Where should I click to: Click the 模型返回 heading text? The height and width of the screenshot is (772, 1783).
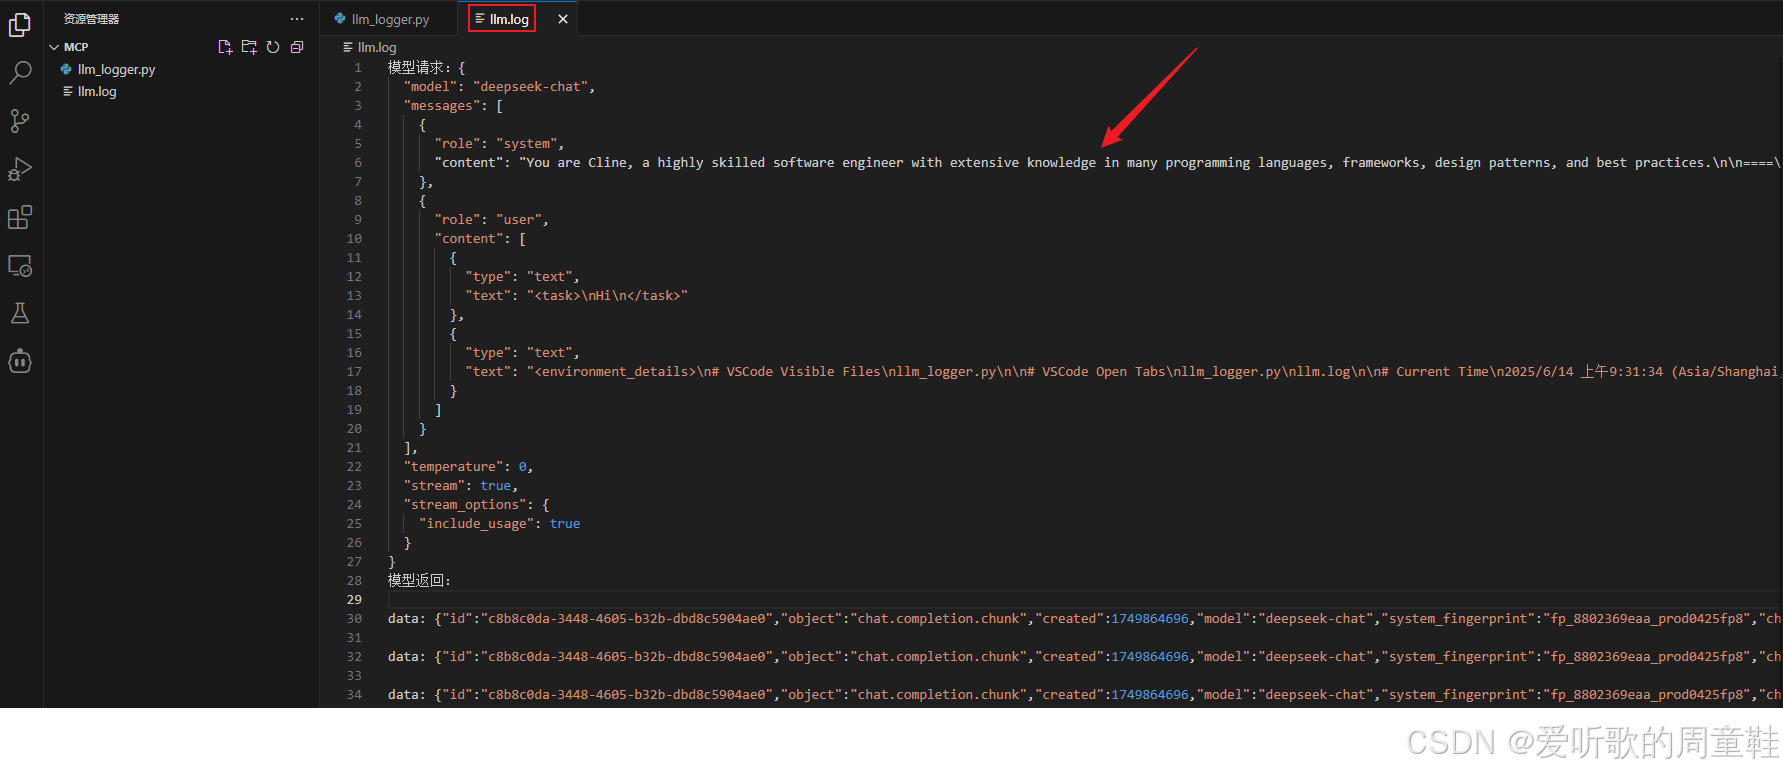coord(416,581)
